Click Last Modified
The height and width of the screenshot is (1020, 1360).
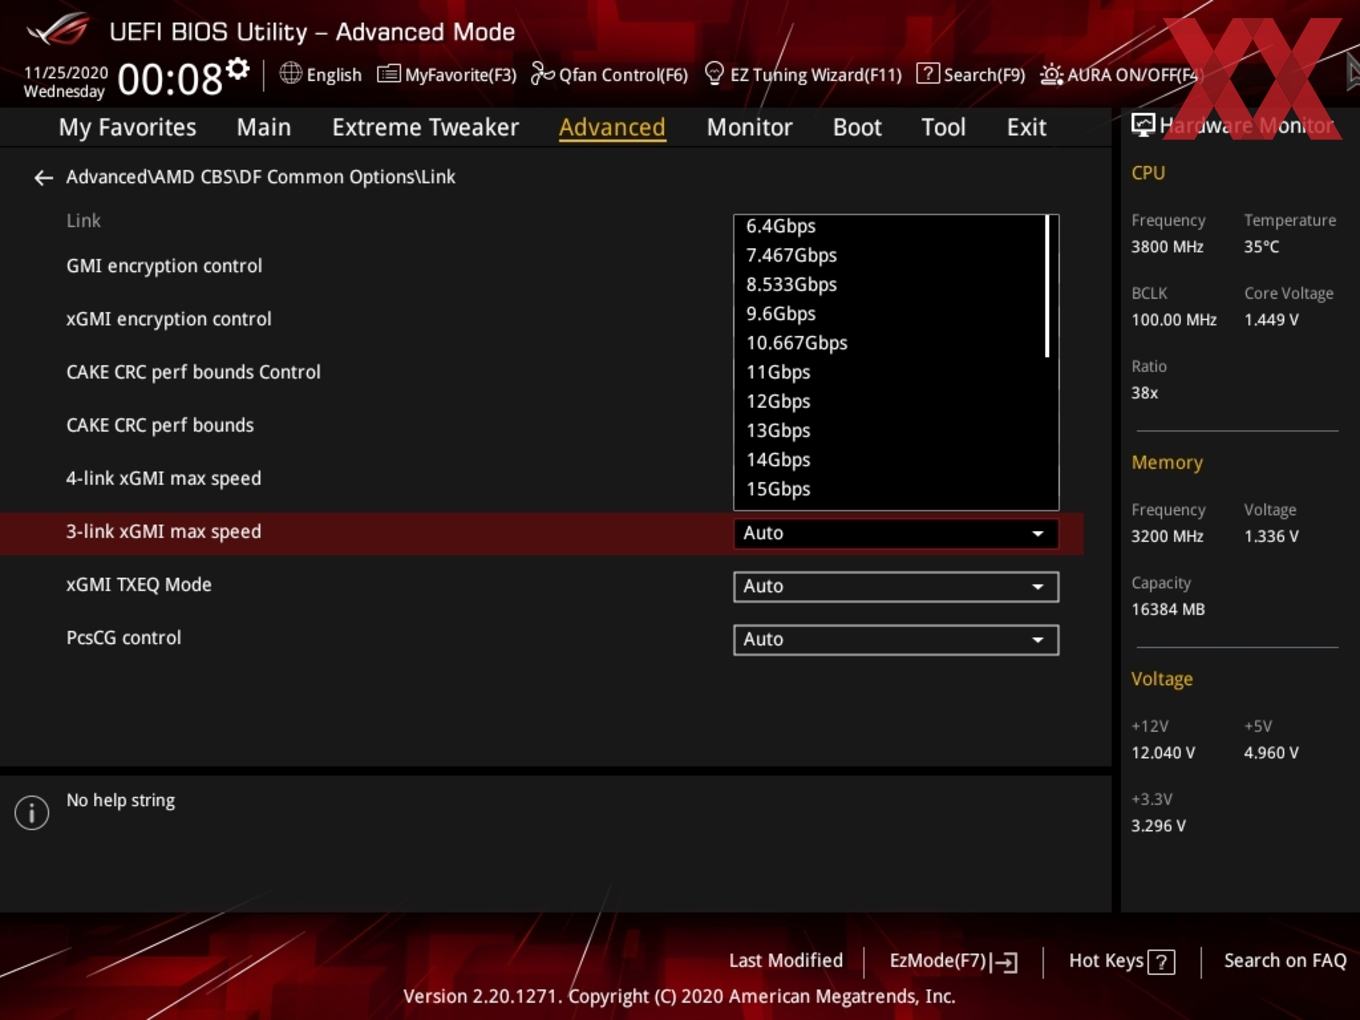coord(786,961)
